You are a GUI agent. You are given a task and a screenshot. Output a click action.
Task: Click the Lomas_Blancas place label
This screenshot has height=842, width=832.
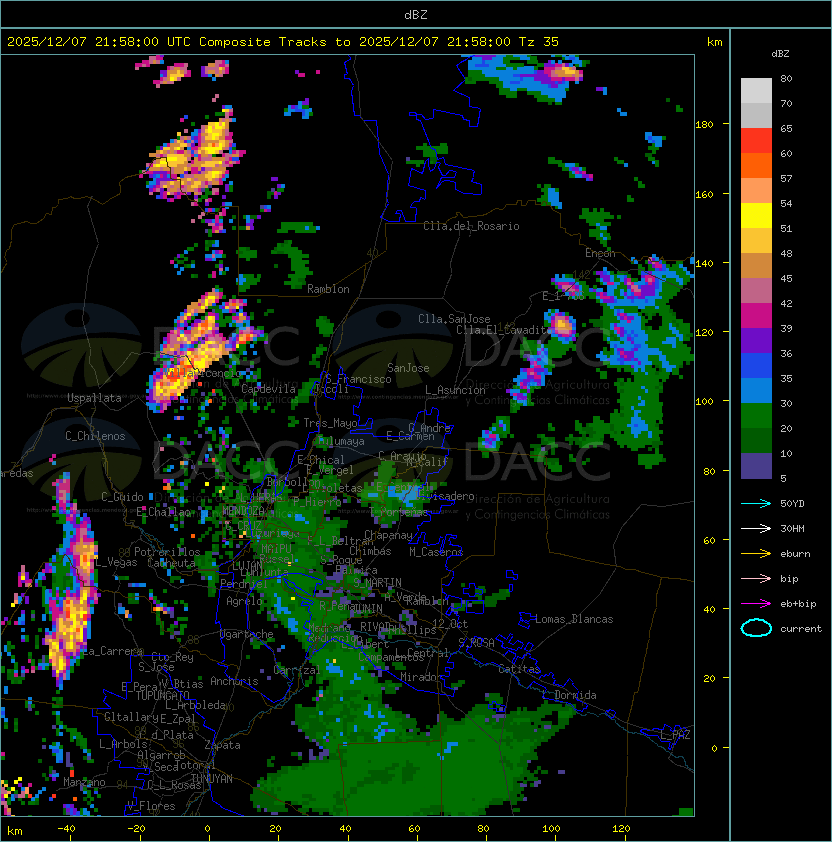pyautogui.click(x=574, y=619)
